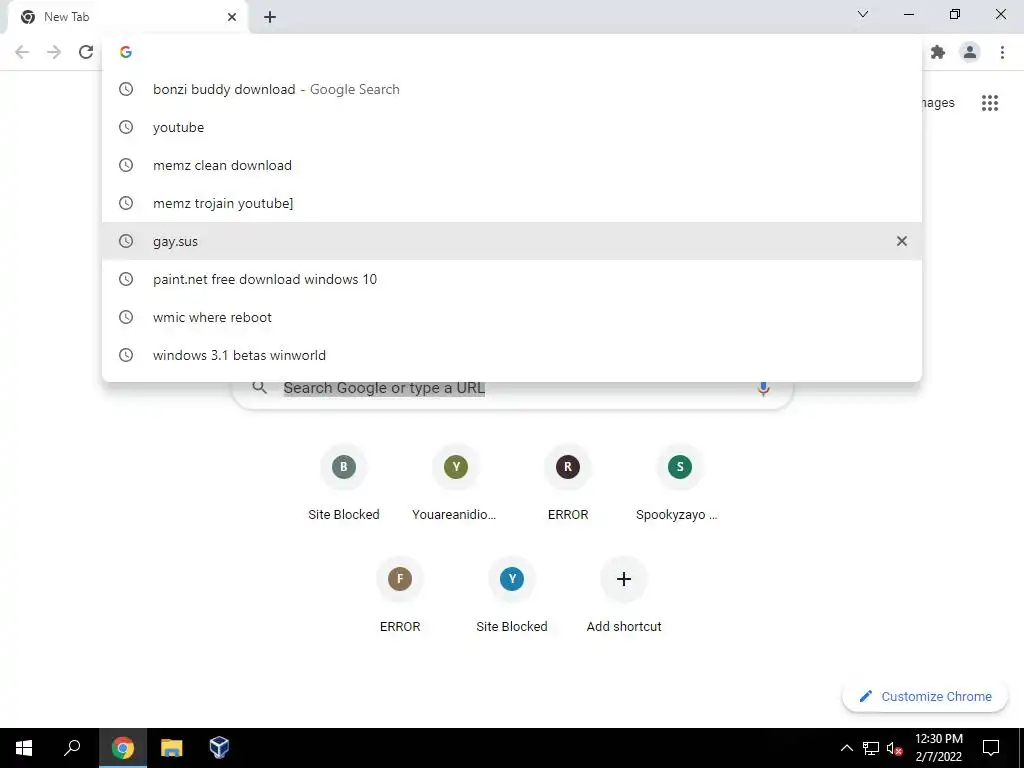The image size is (1024, 768).
Task: Open the Chrome profile avatar
Action: 970,52
